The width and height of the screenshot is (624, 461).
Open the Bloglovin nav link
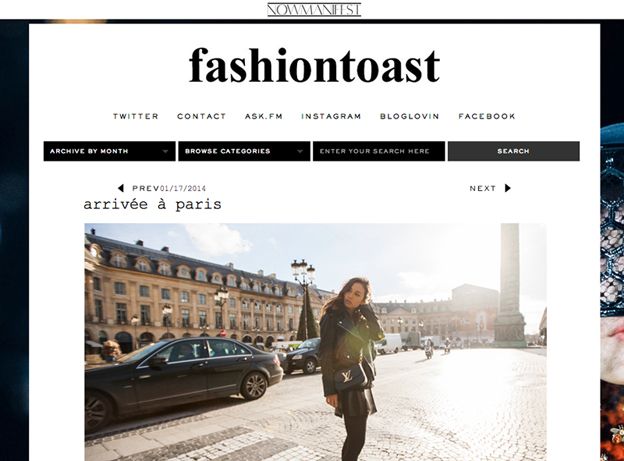point(410,116)
